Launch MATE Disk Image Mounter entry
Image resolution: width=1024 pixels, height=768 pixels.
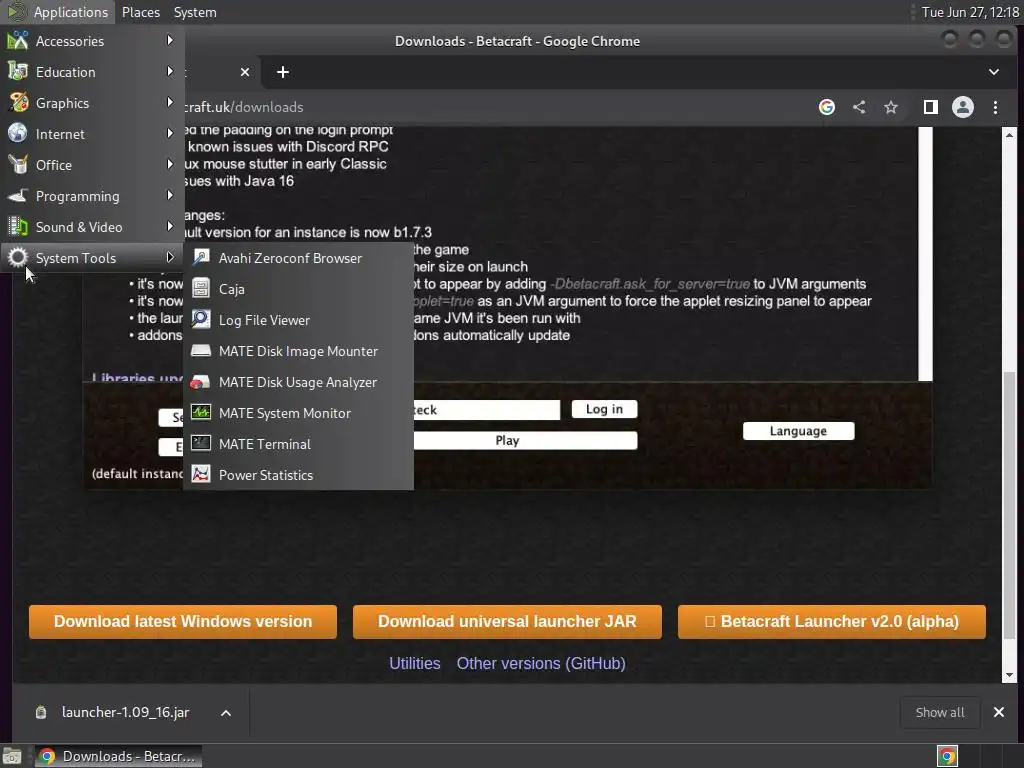[298, 351]
